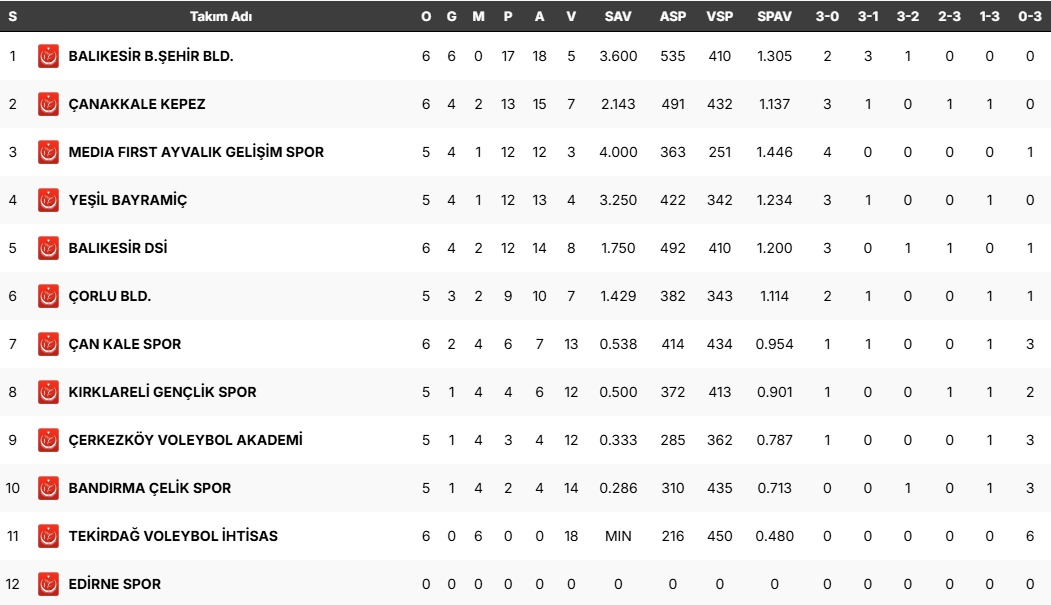The height and width of the screenshot is (605, 1051).
Task: Click the Media First Ayvalık Gelişim Spor logo
Action: 48,152
